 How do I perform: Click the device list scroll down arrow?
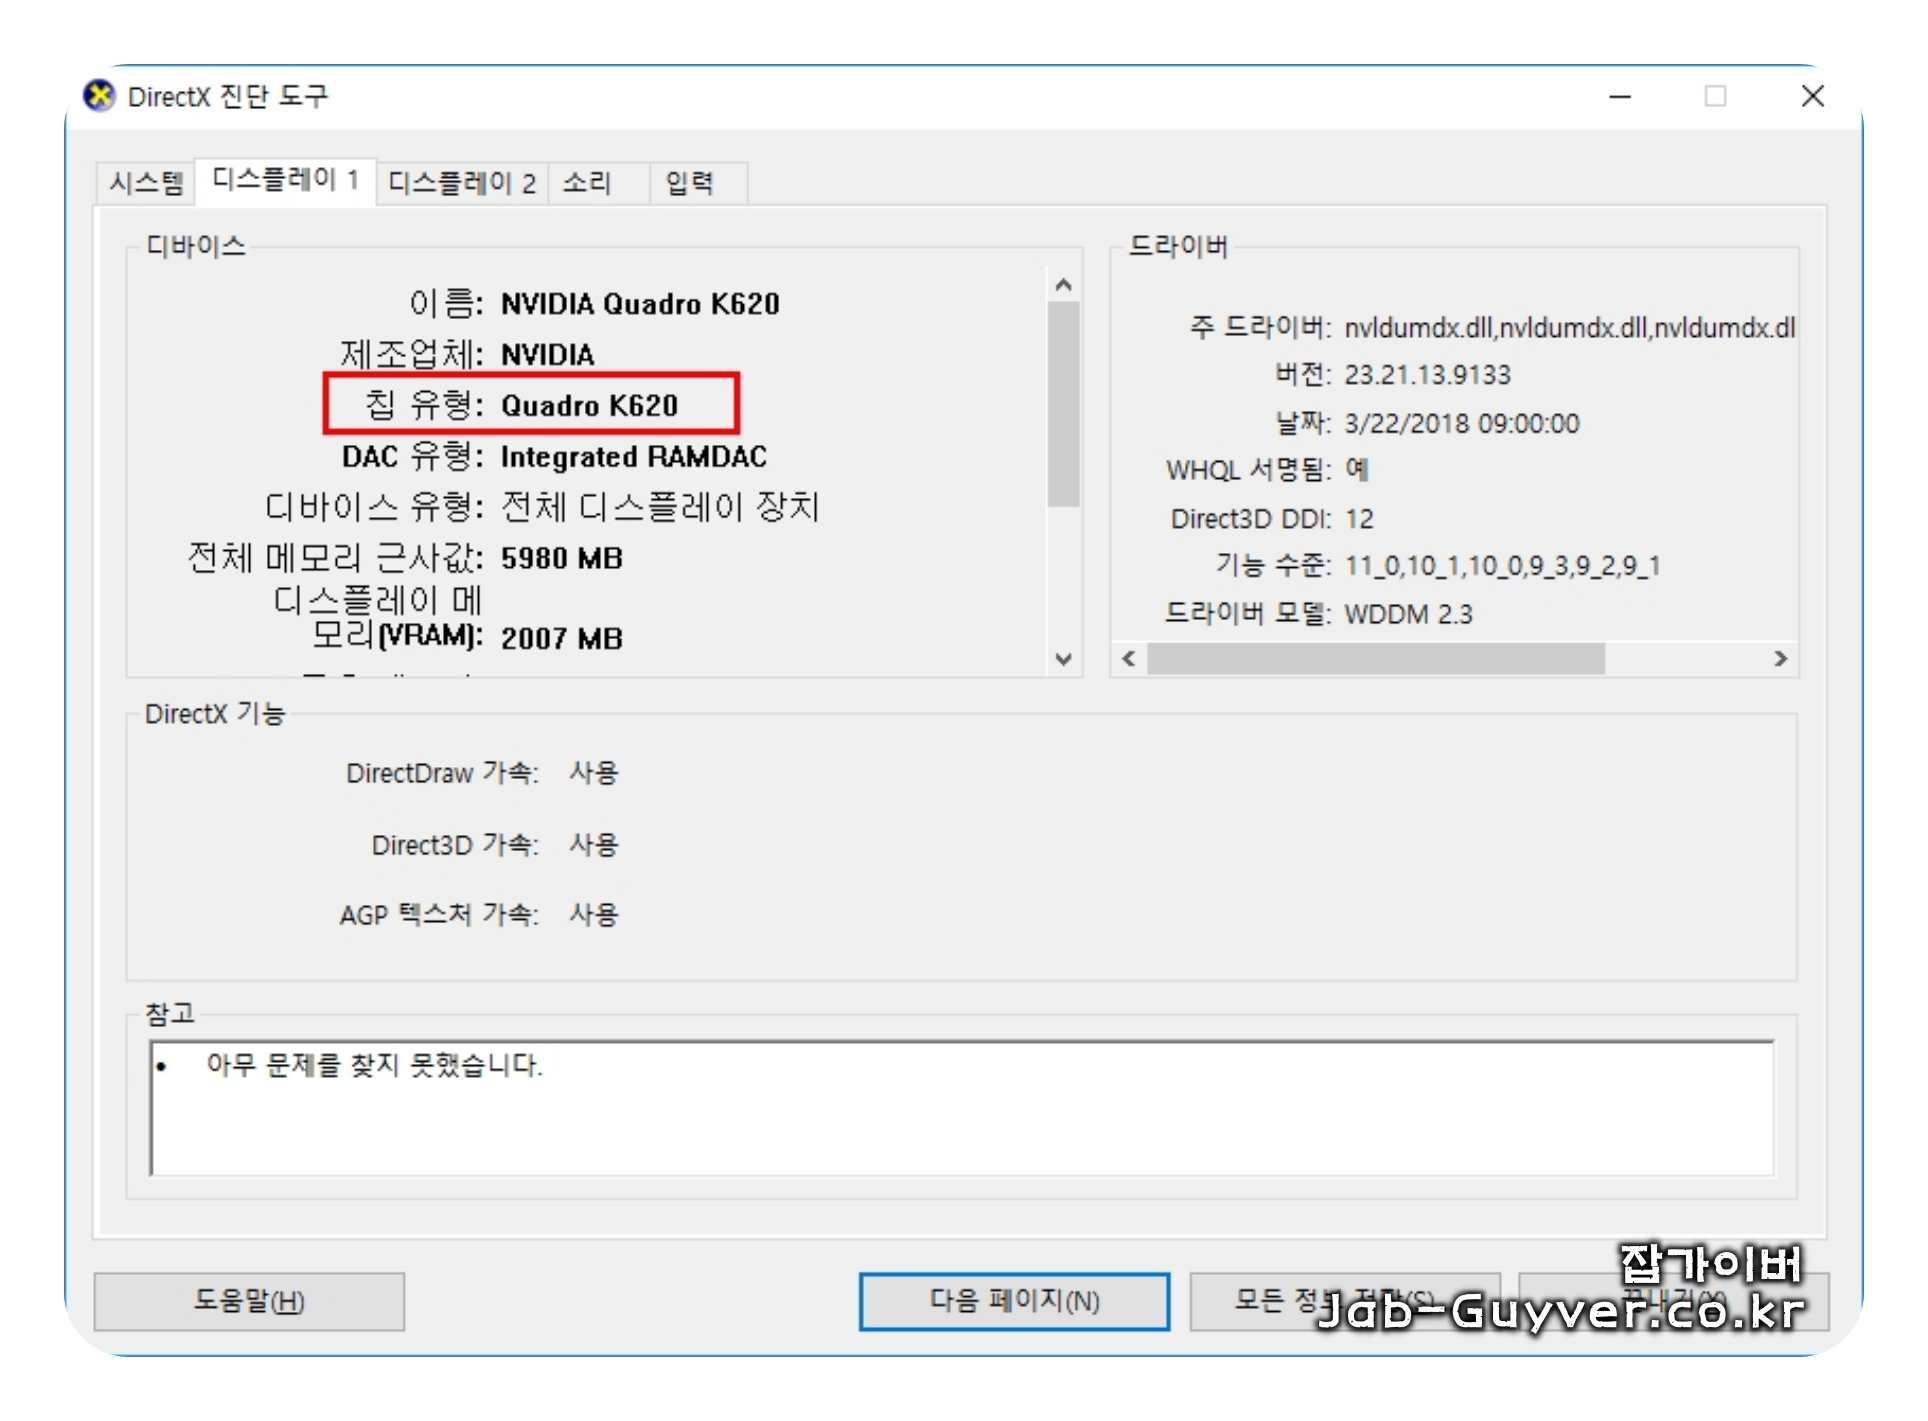[x=1064, y=659]
